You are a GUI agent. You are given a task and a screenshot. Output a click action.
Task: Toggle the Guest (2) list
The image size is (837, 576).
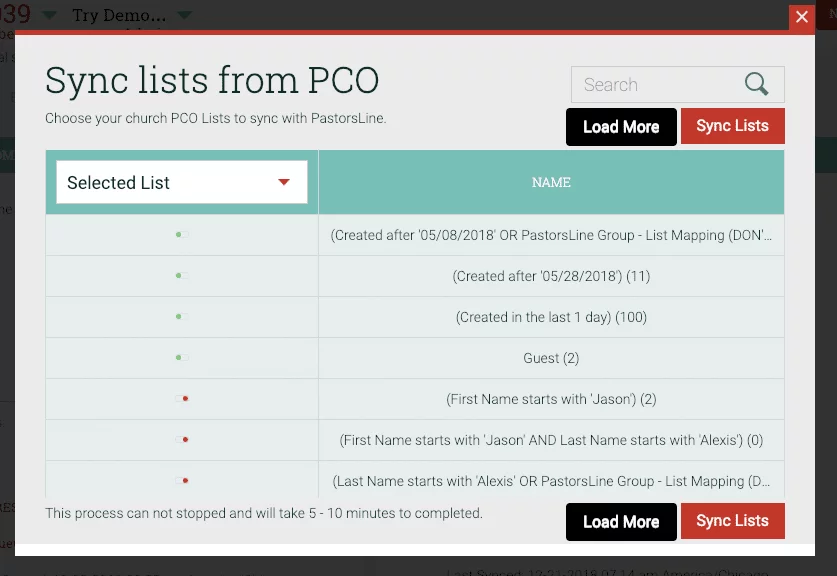pyautogui.click(x=181, y=358)
